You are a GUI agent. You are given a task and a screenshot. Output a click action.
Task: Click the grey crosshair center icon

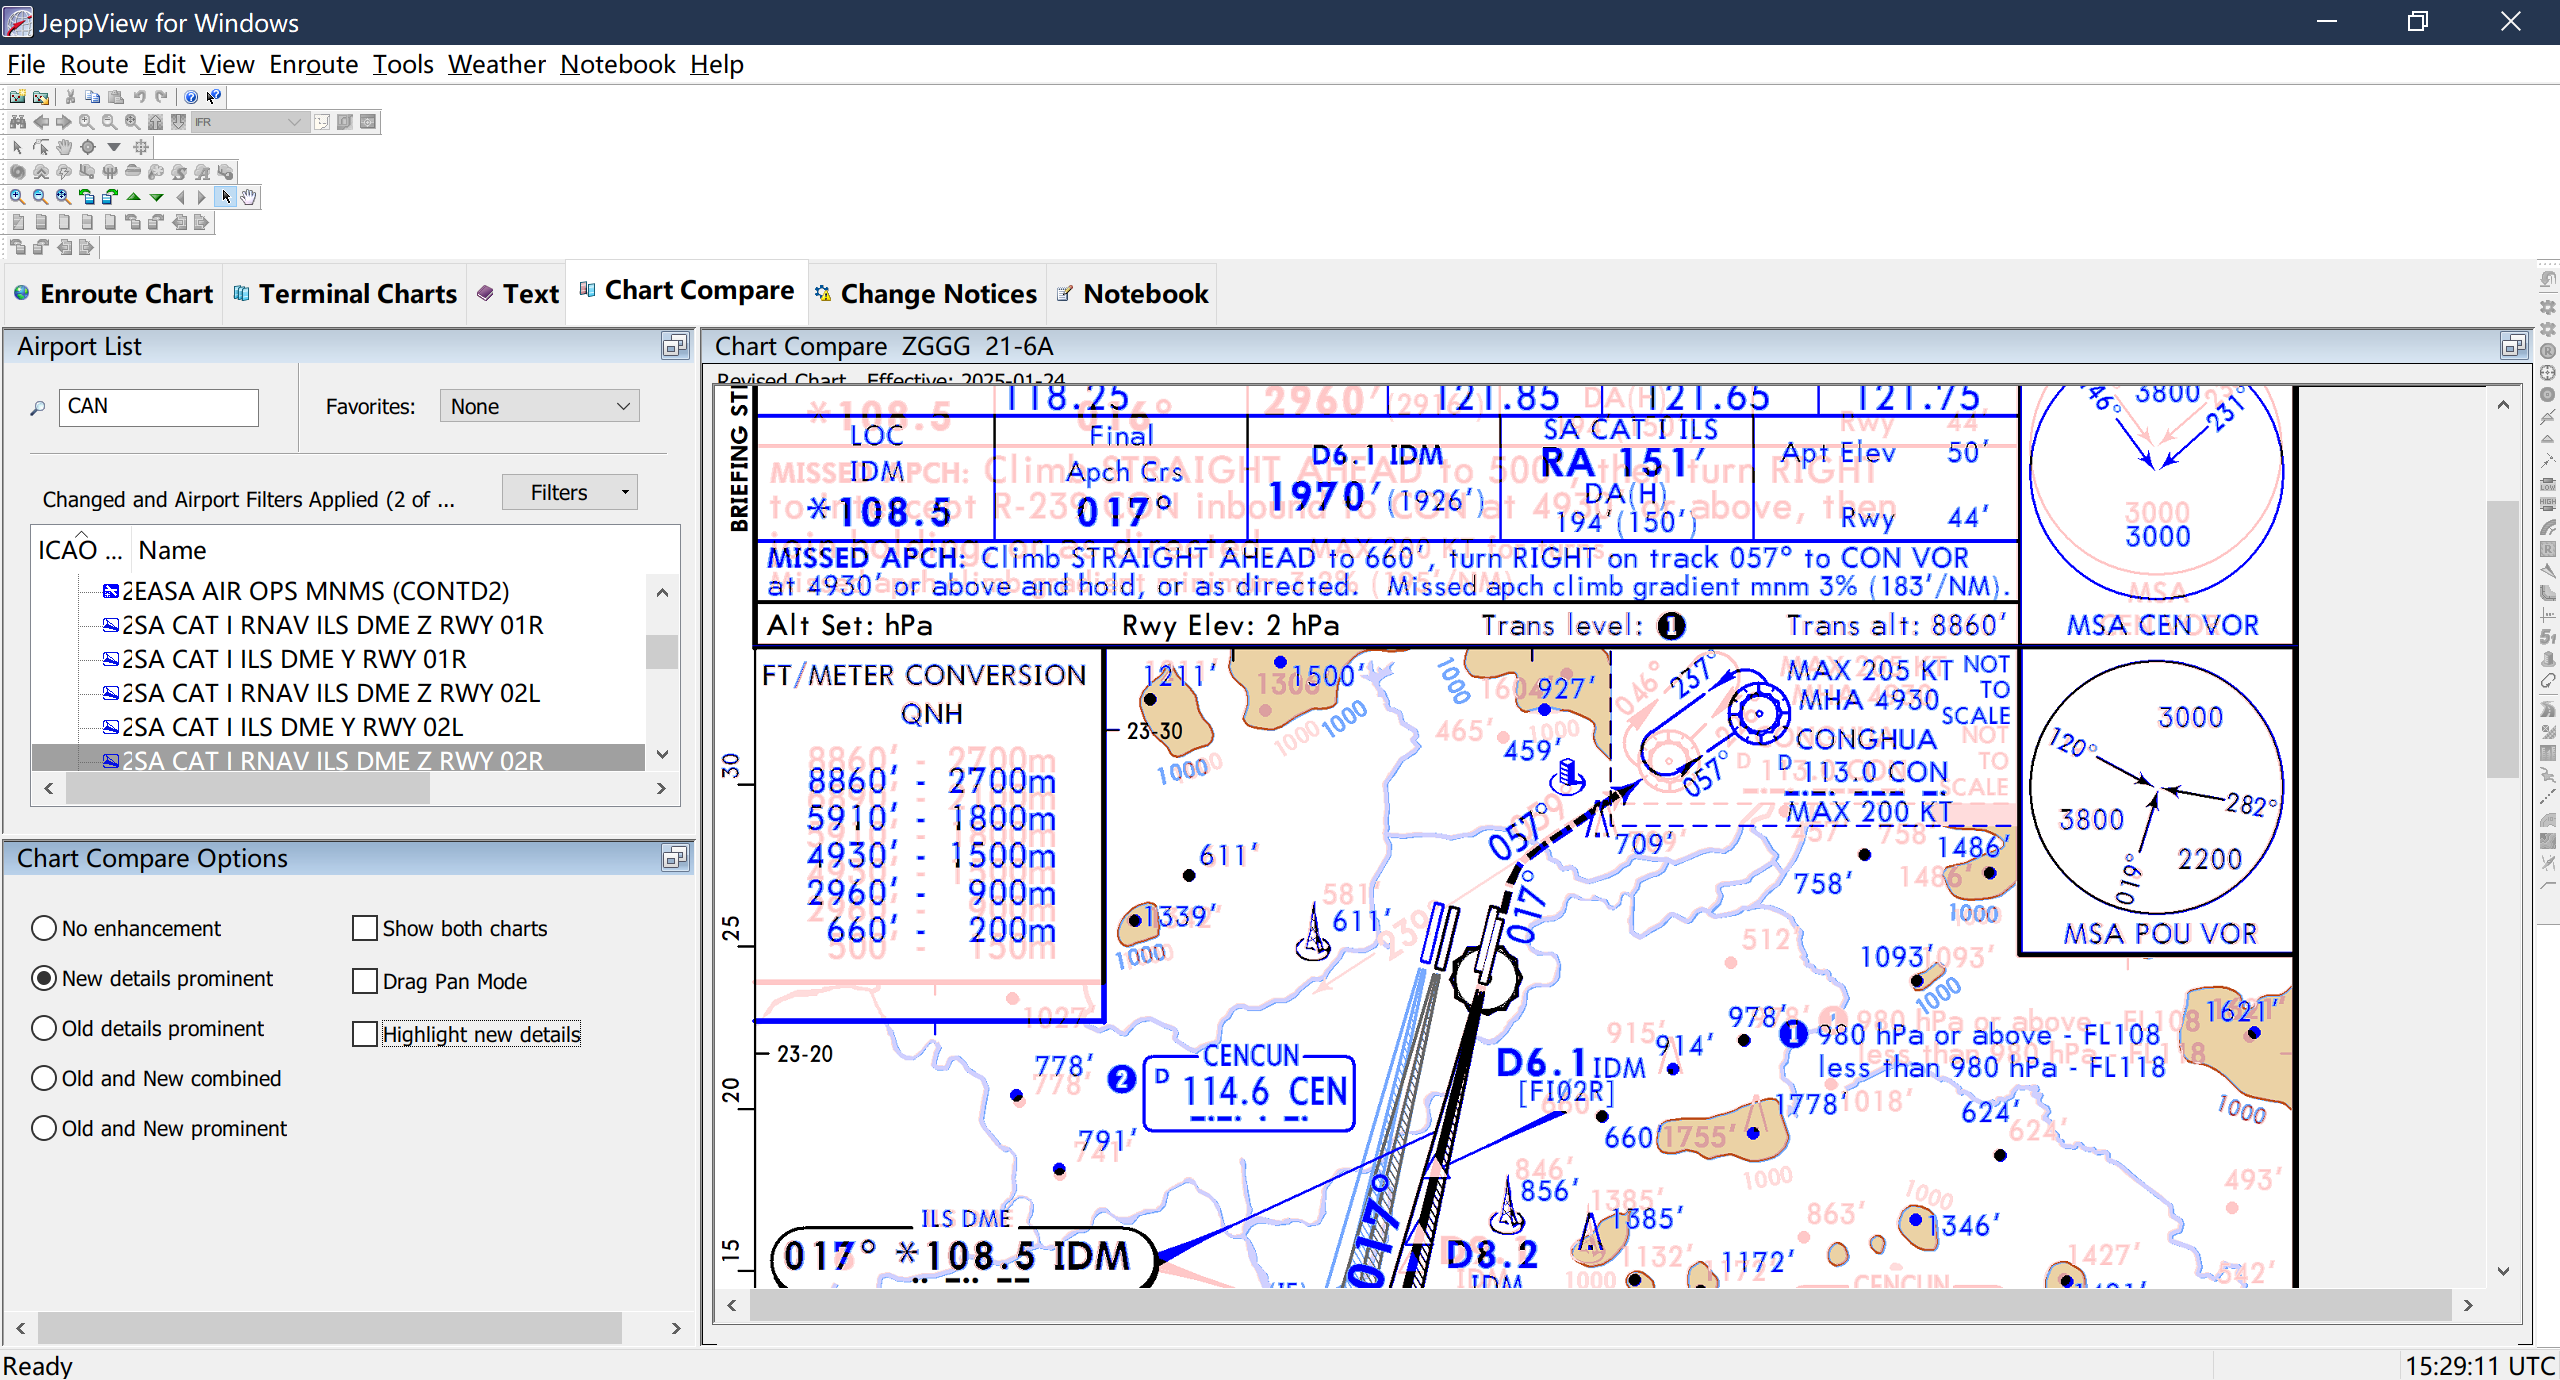(141, 147)
